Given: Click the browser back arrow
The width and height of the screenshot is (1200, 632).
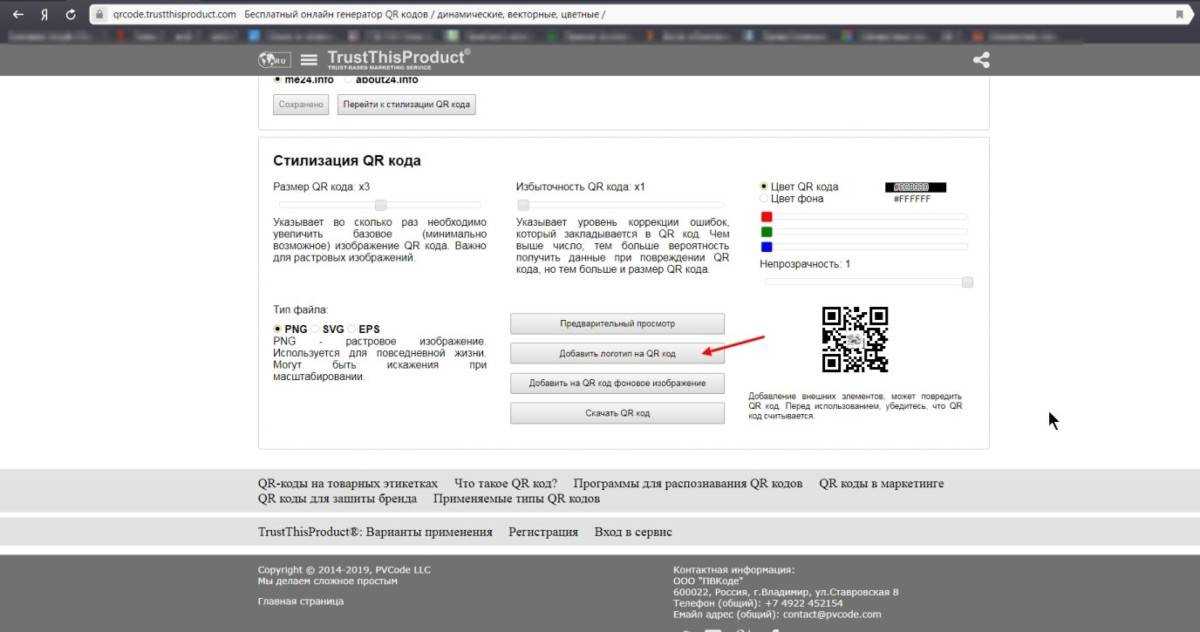Looking at the screenshot, I should click(x=18, y=15).
